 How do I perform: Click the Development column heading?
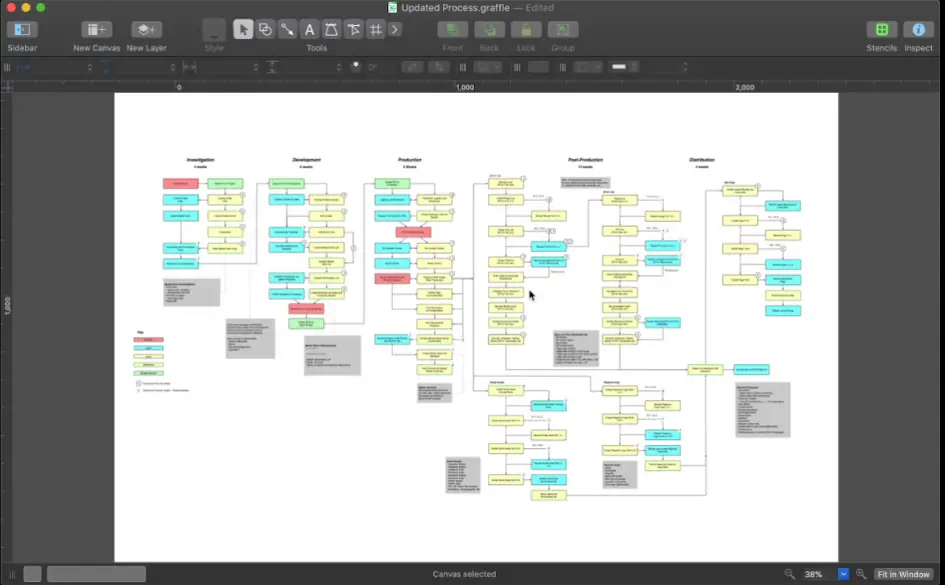tap(306, 160)
